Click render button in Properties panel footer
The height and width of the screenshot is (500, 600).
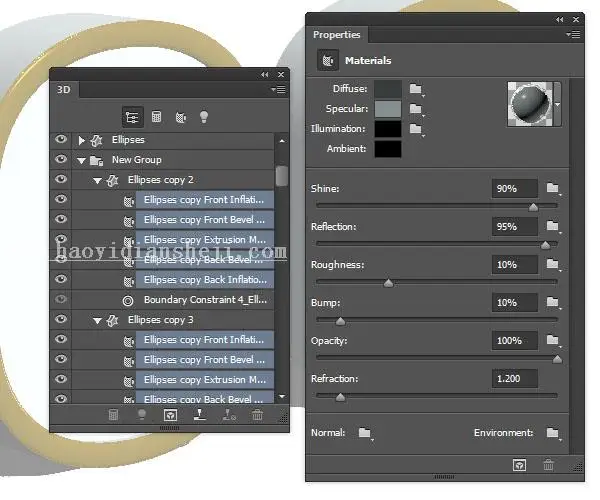pyautogui.click(x=519, y=465)
